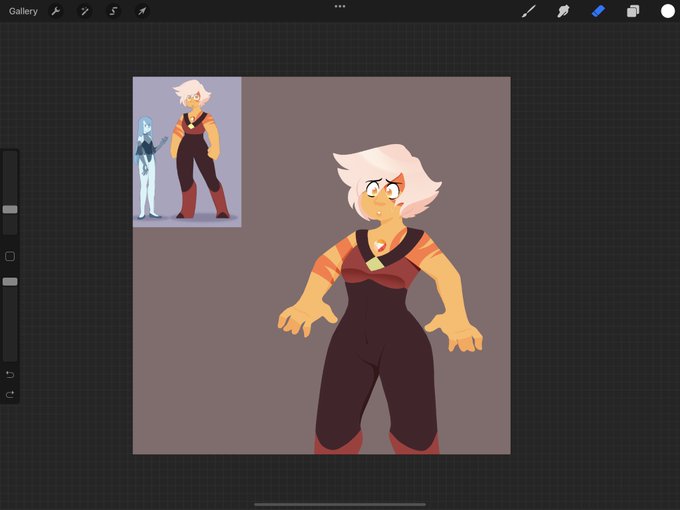Return to the Gallery
This screenshot has height=510, width=680.
23,11
